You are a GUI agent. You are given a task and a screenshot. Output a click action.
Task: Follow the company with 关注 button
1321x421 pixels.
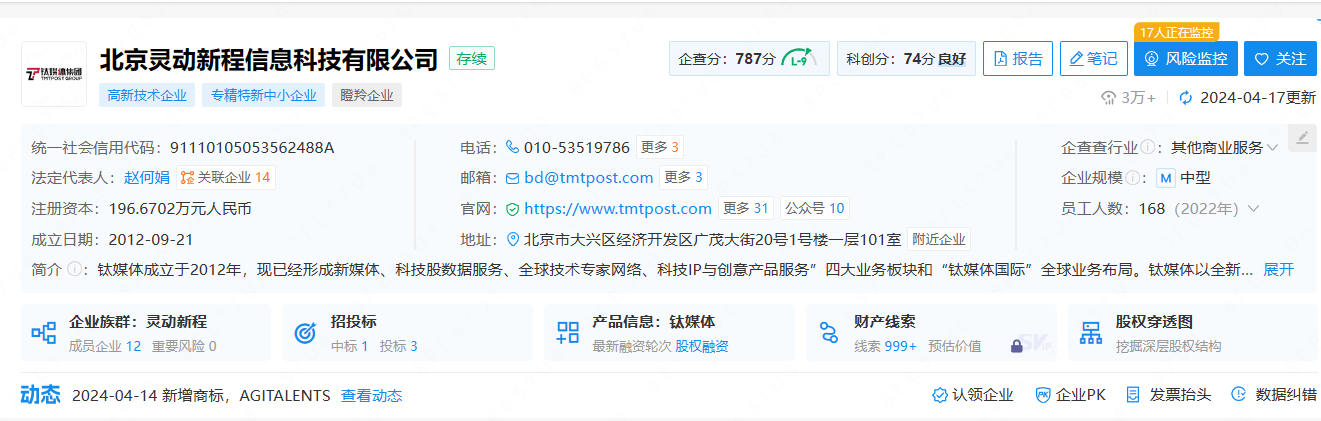[1281, 58]
